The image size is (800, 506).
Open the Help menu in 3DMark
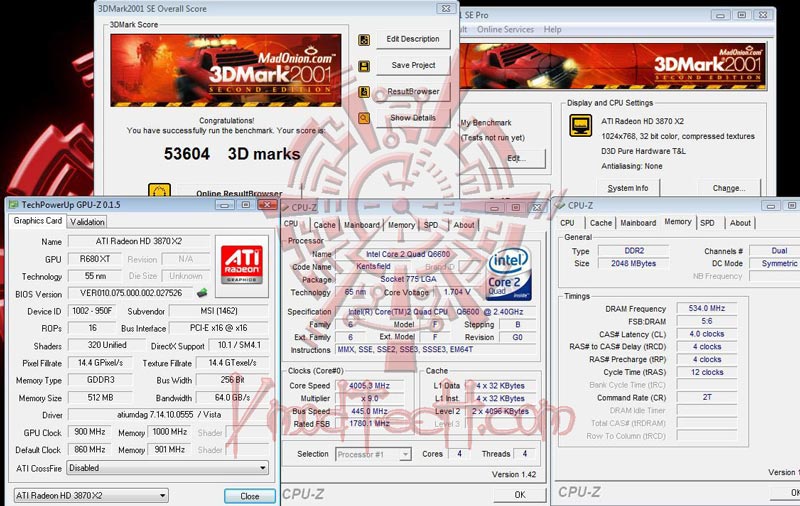(552, 30)
